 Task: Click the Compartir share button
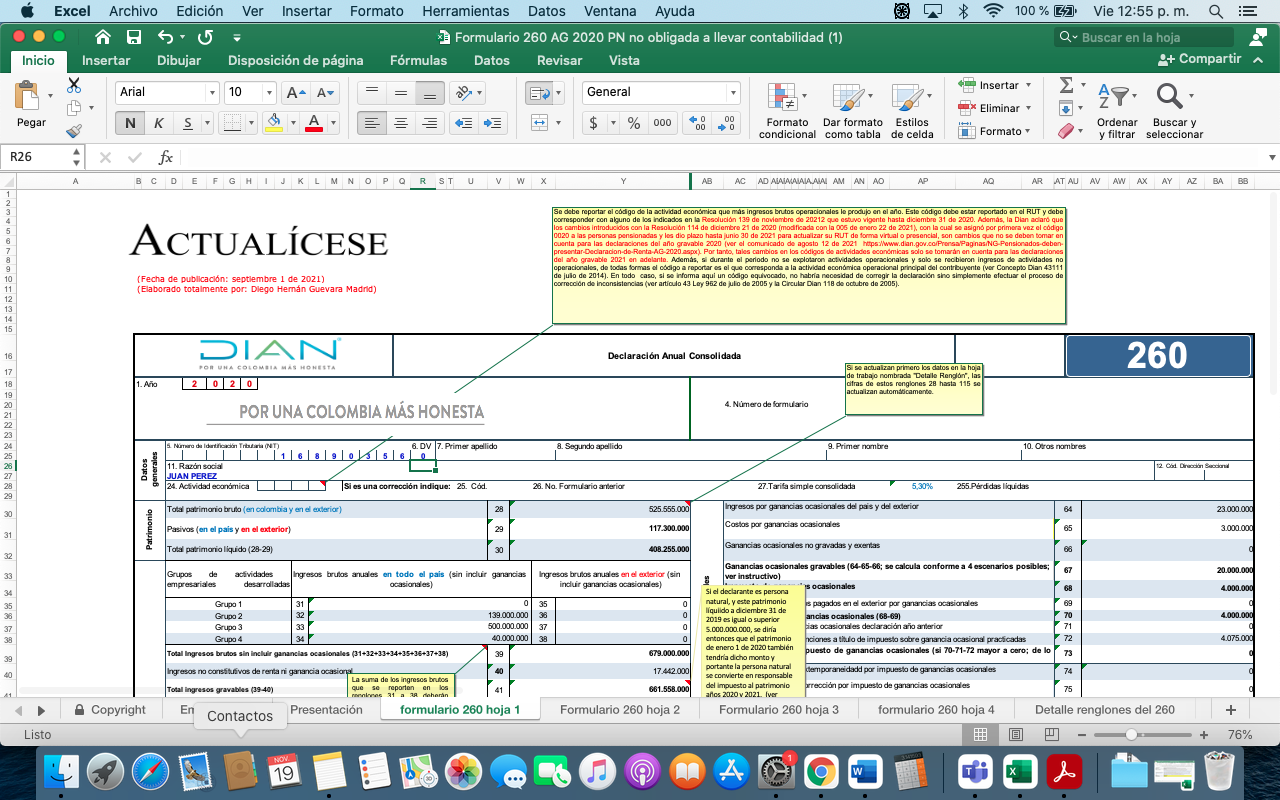(x=1199, y=59)
